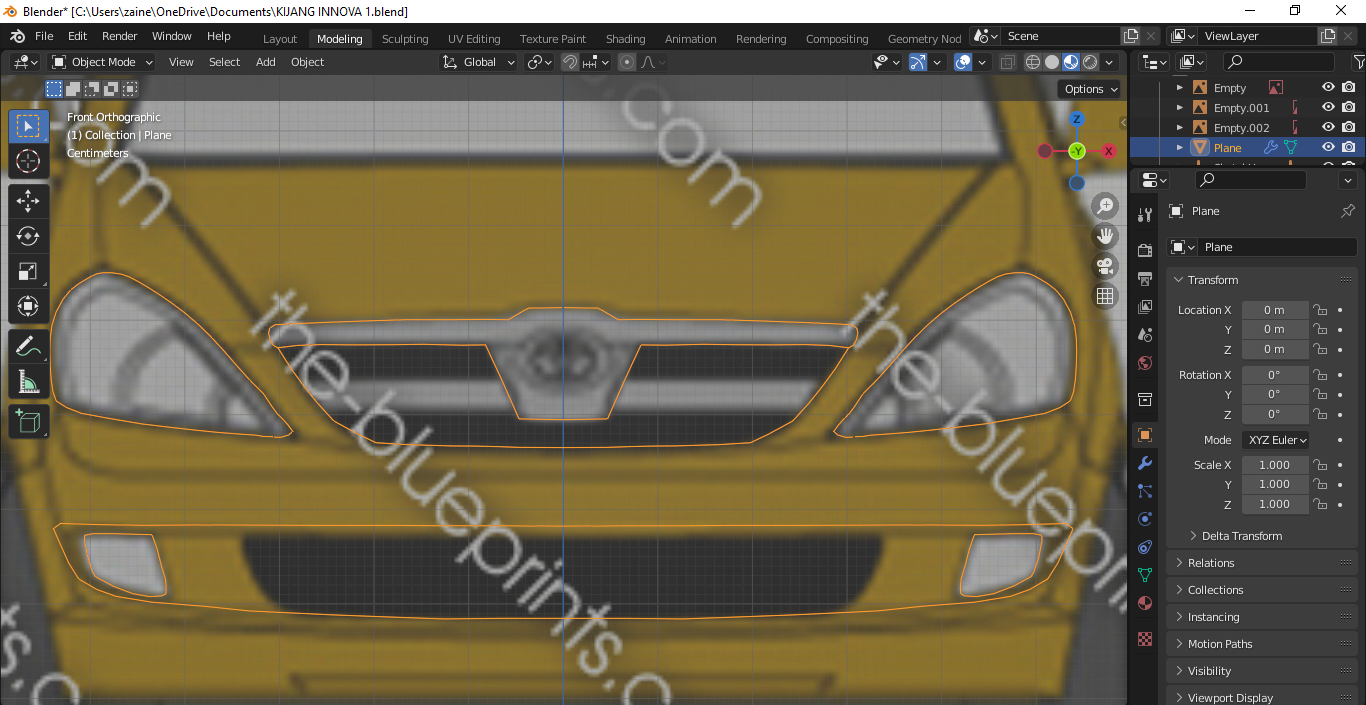Toggle viewport gizmos display button
The height and width of the screenshot is (705, 1366).
(917, 62)
